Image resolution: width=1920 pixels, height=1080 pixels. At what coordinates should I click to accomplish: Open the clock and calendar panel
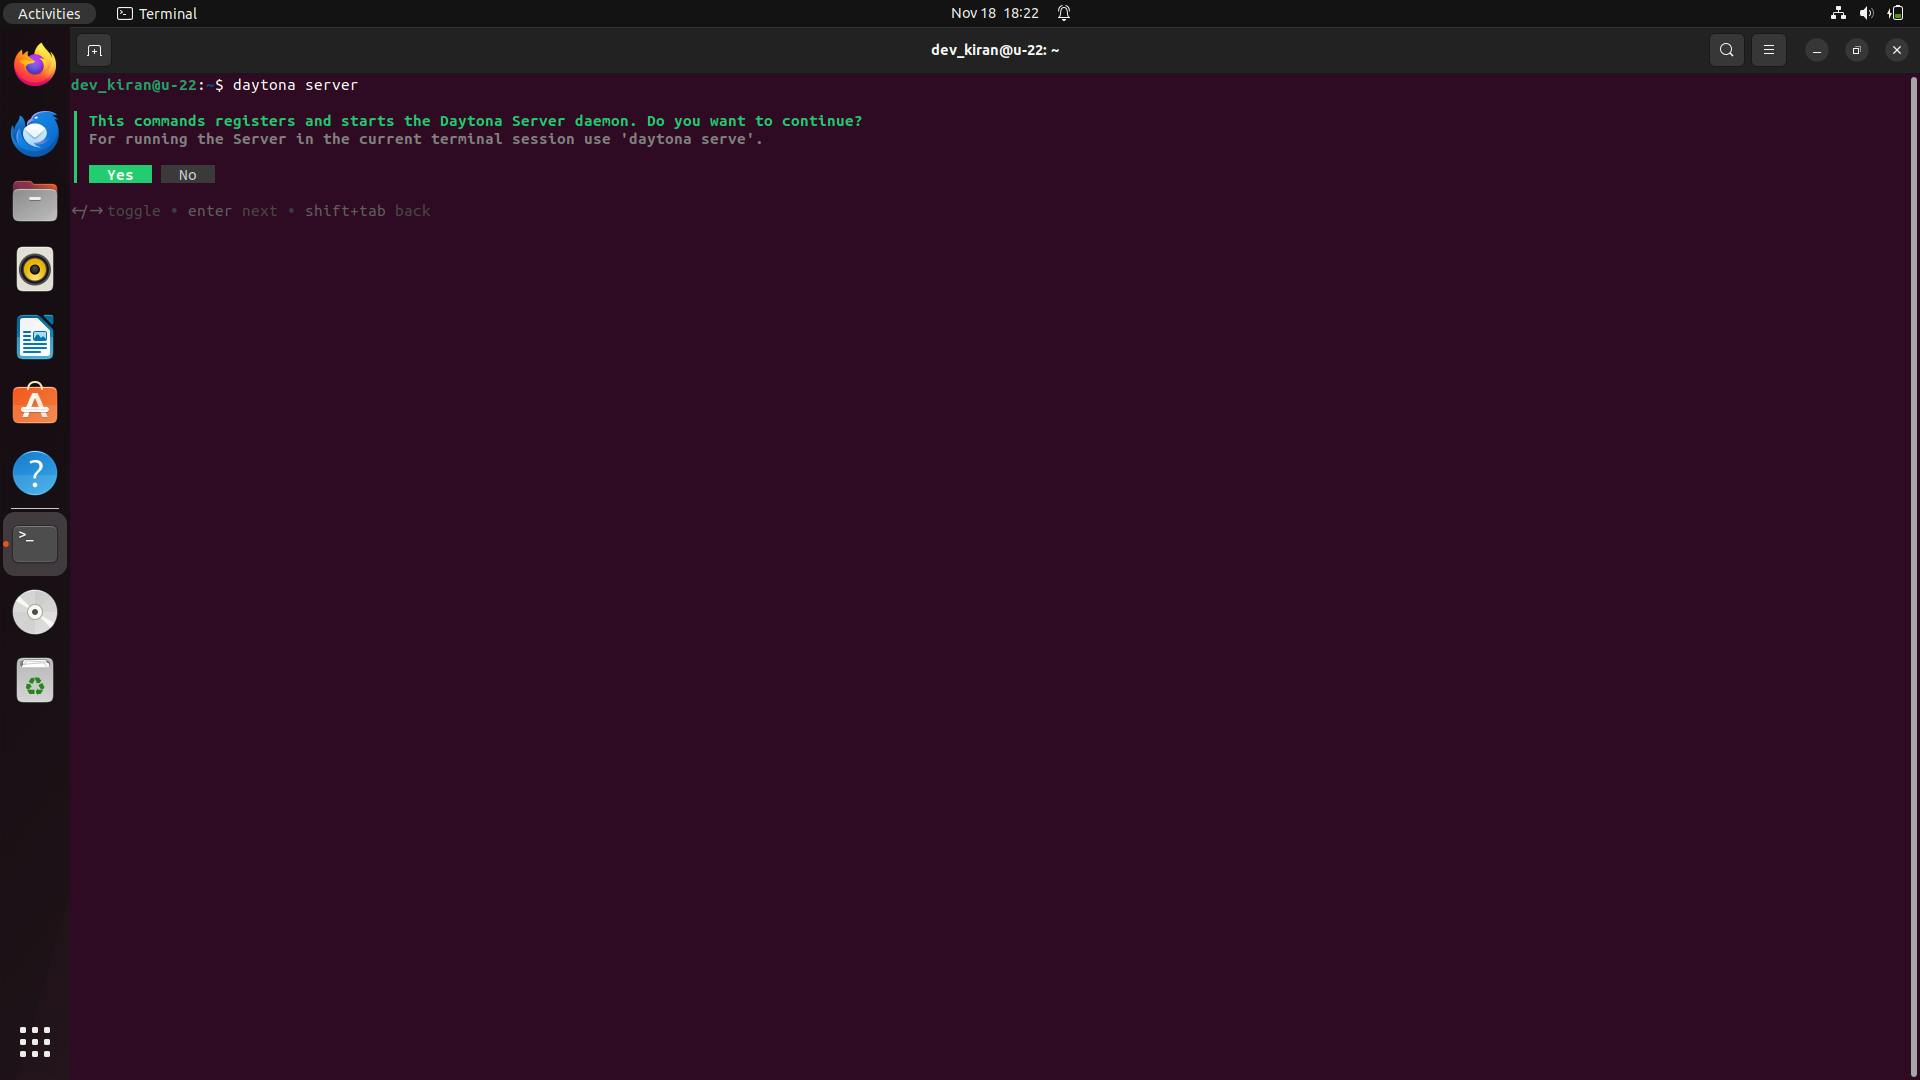[x=994, y=13]
